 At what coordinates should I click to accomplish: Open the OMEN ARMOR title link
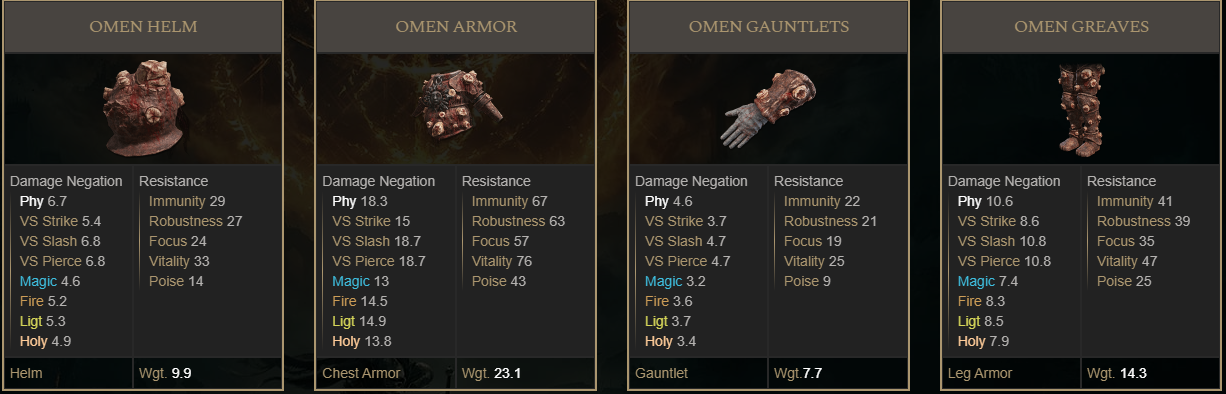[x=456, y=27]
